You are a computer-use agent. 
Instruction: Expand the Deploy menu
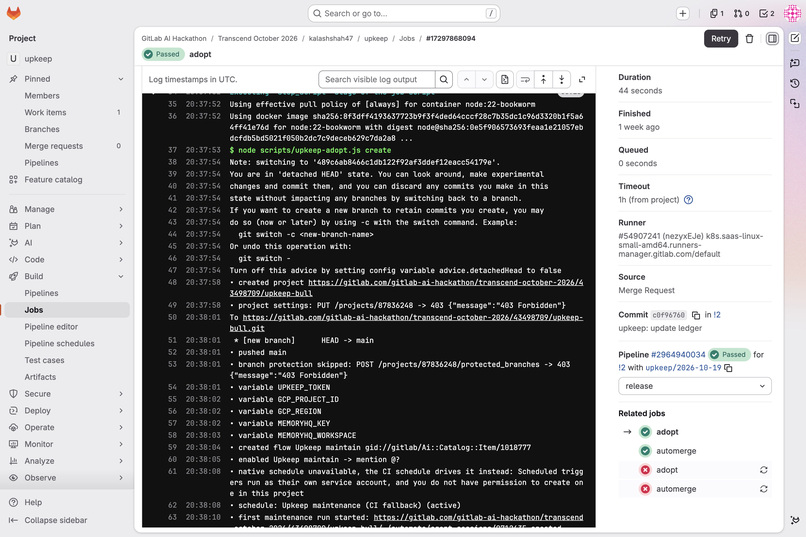[x=66, y=411]
